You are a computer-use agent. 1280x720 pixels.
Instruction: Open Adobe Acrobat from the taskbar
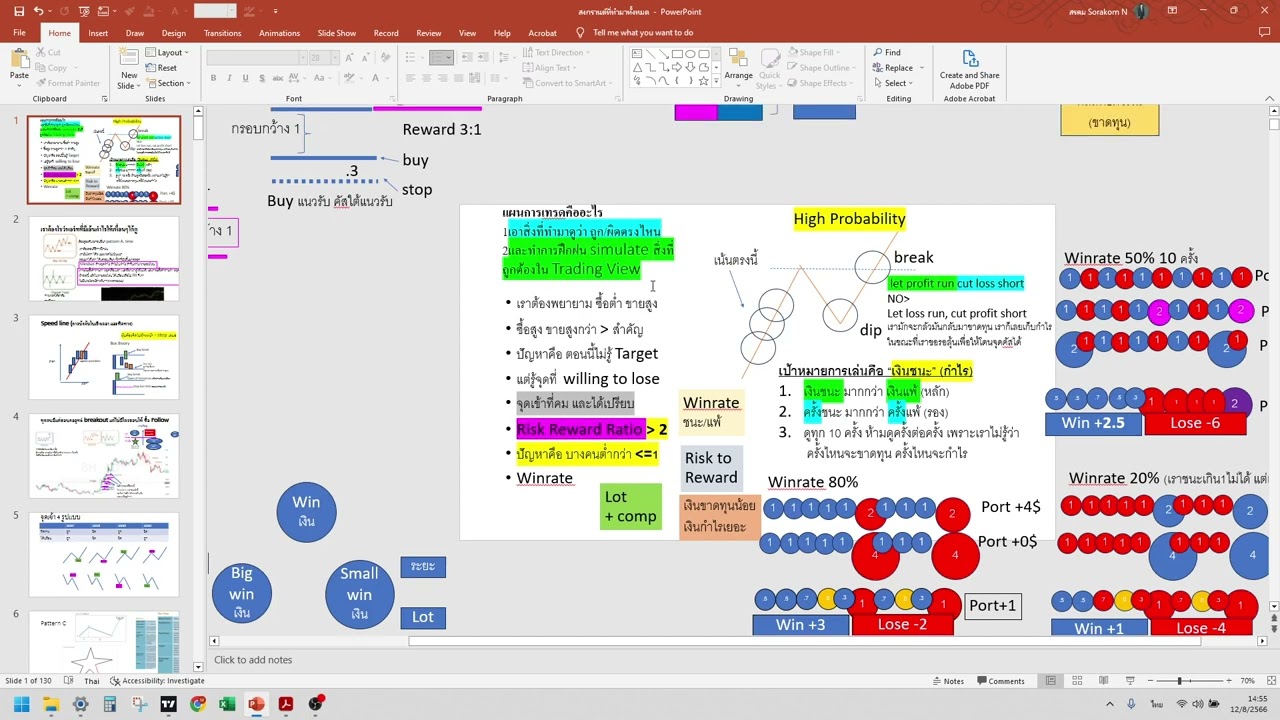point(286,704)
